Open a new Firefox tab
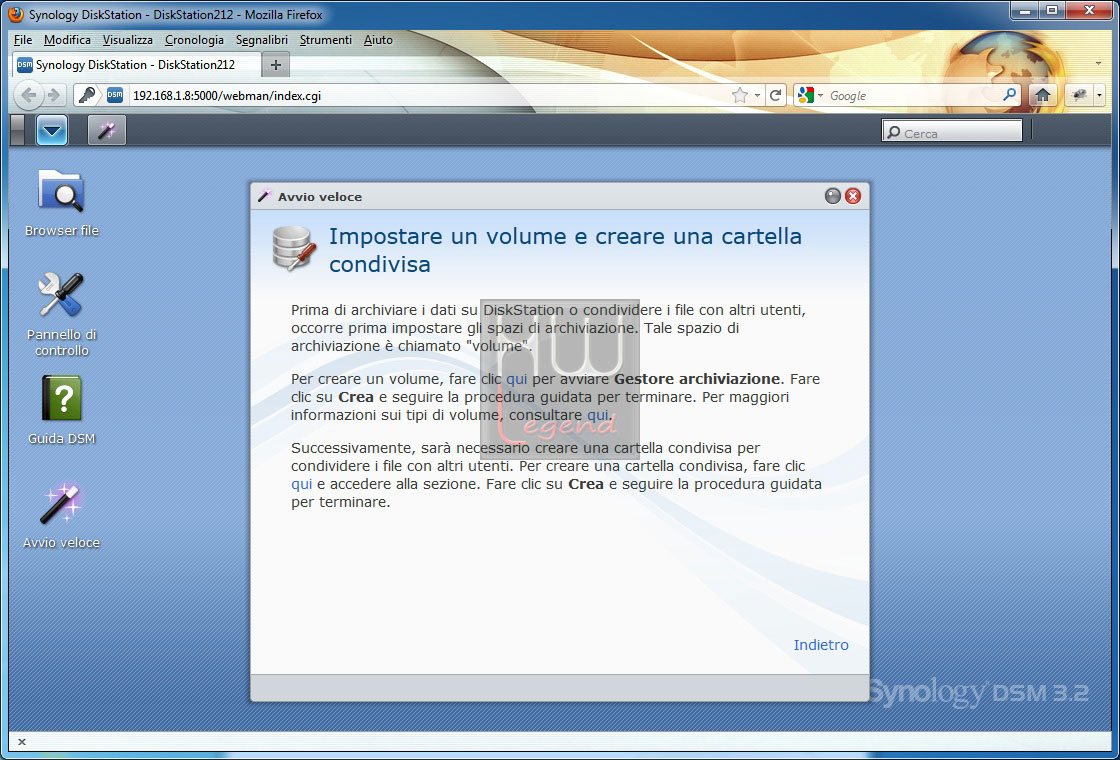The width and height of the screenshot is (1120, 760). tap(276, 65)
